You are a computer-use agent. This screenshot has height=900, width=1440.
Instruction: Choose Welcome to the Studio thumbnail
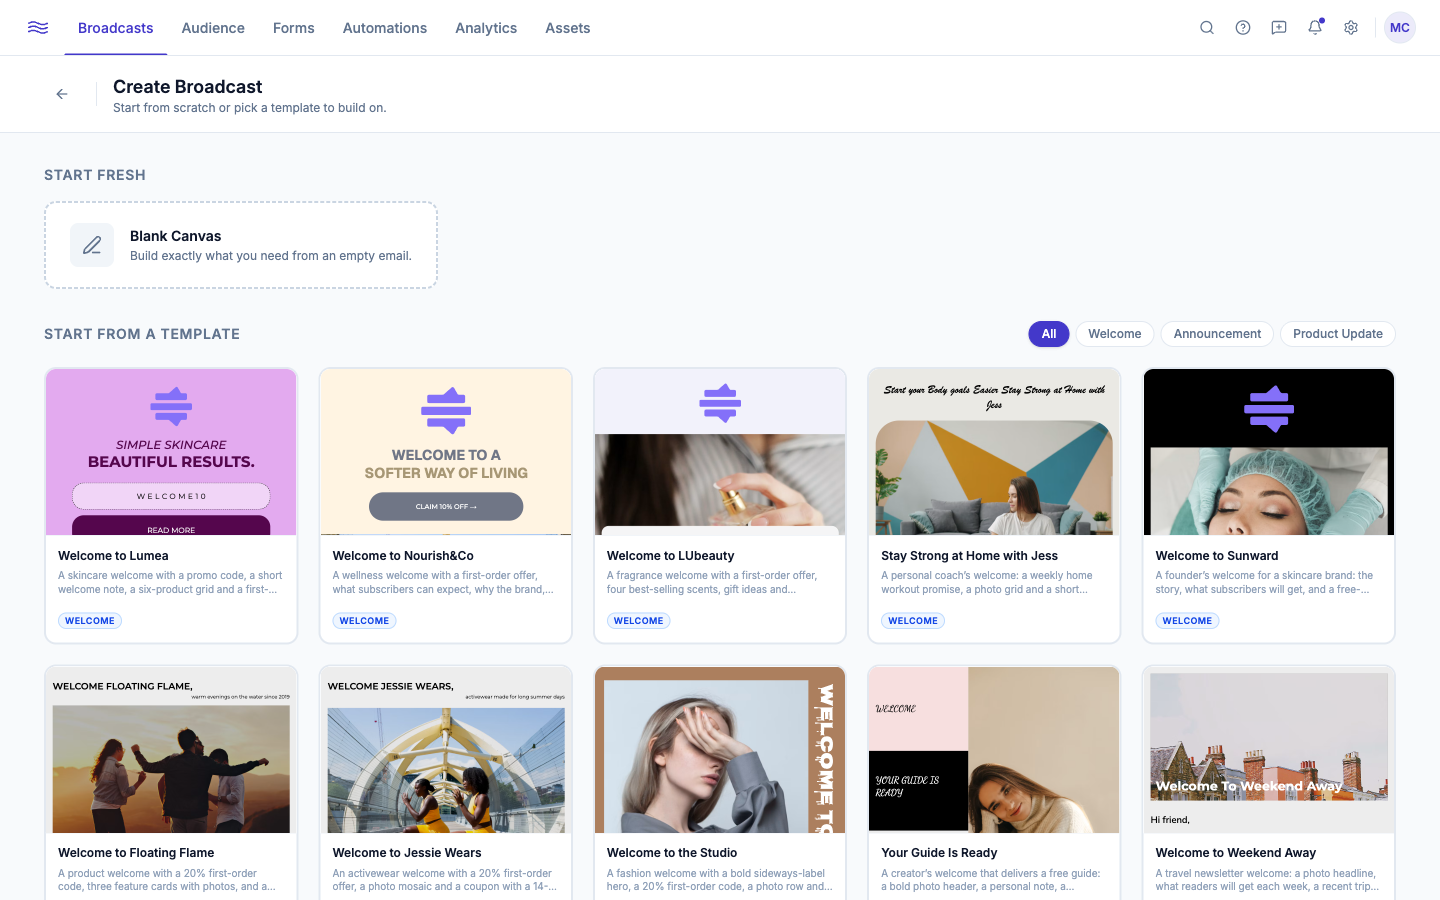pyautogui.click(x=720, y=750)
